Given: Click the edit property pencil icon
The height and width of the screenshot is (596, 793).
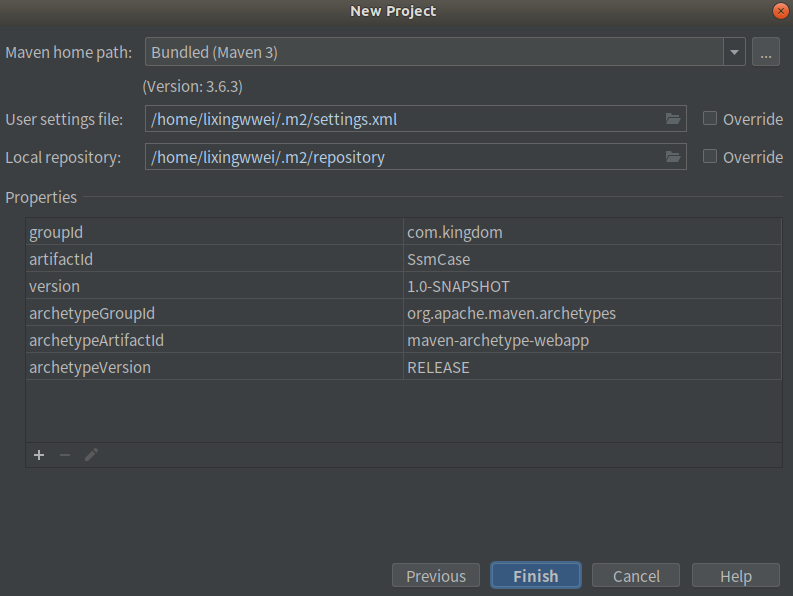Looking at the screenshot, I should coord(91,455).
